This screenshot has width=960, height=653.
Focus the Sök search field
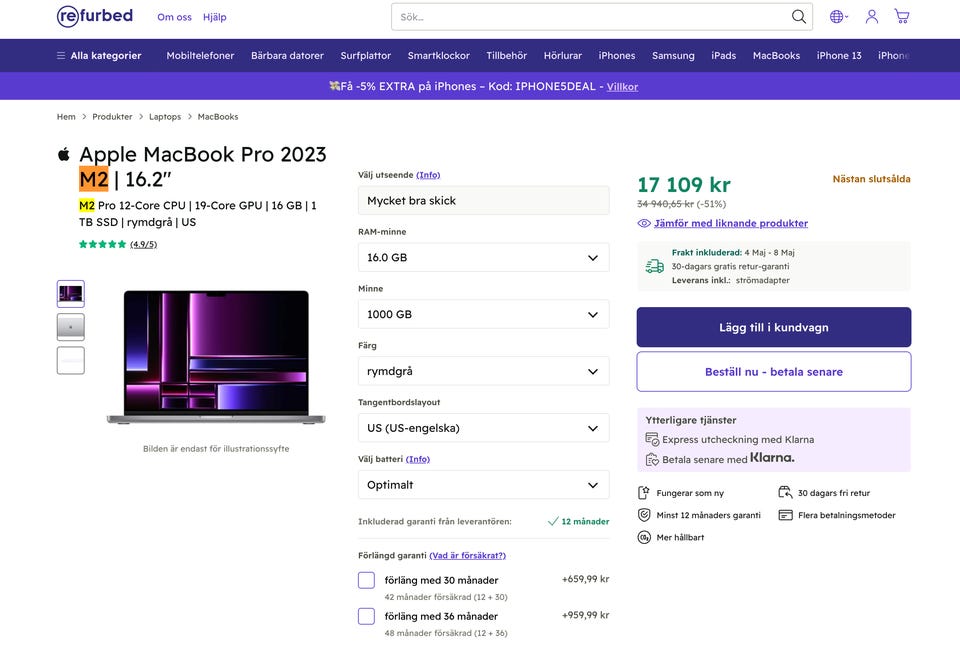[590, 17]
